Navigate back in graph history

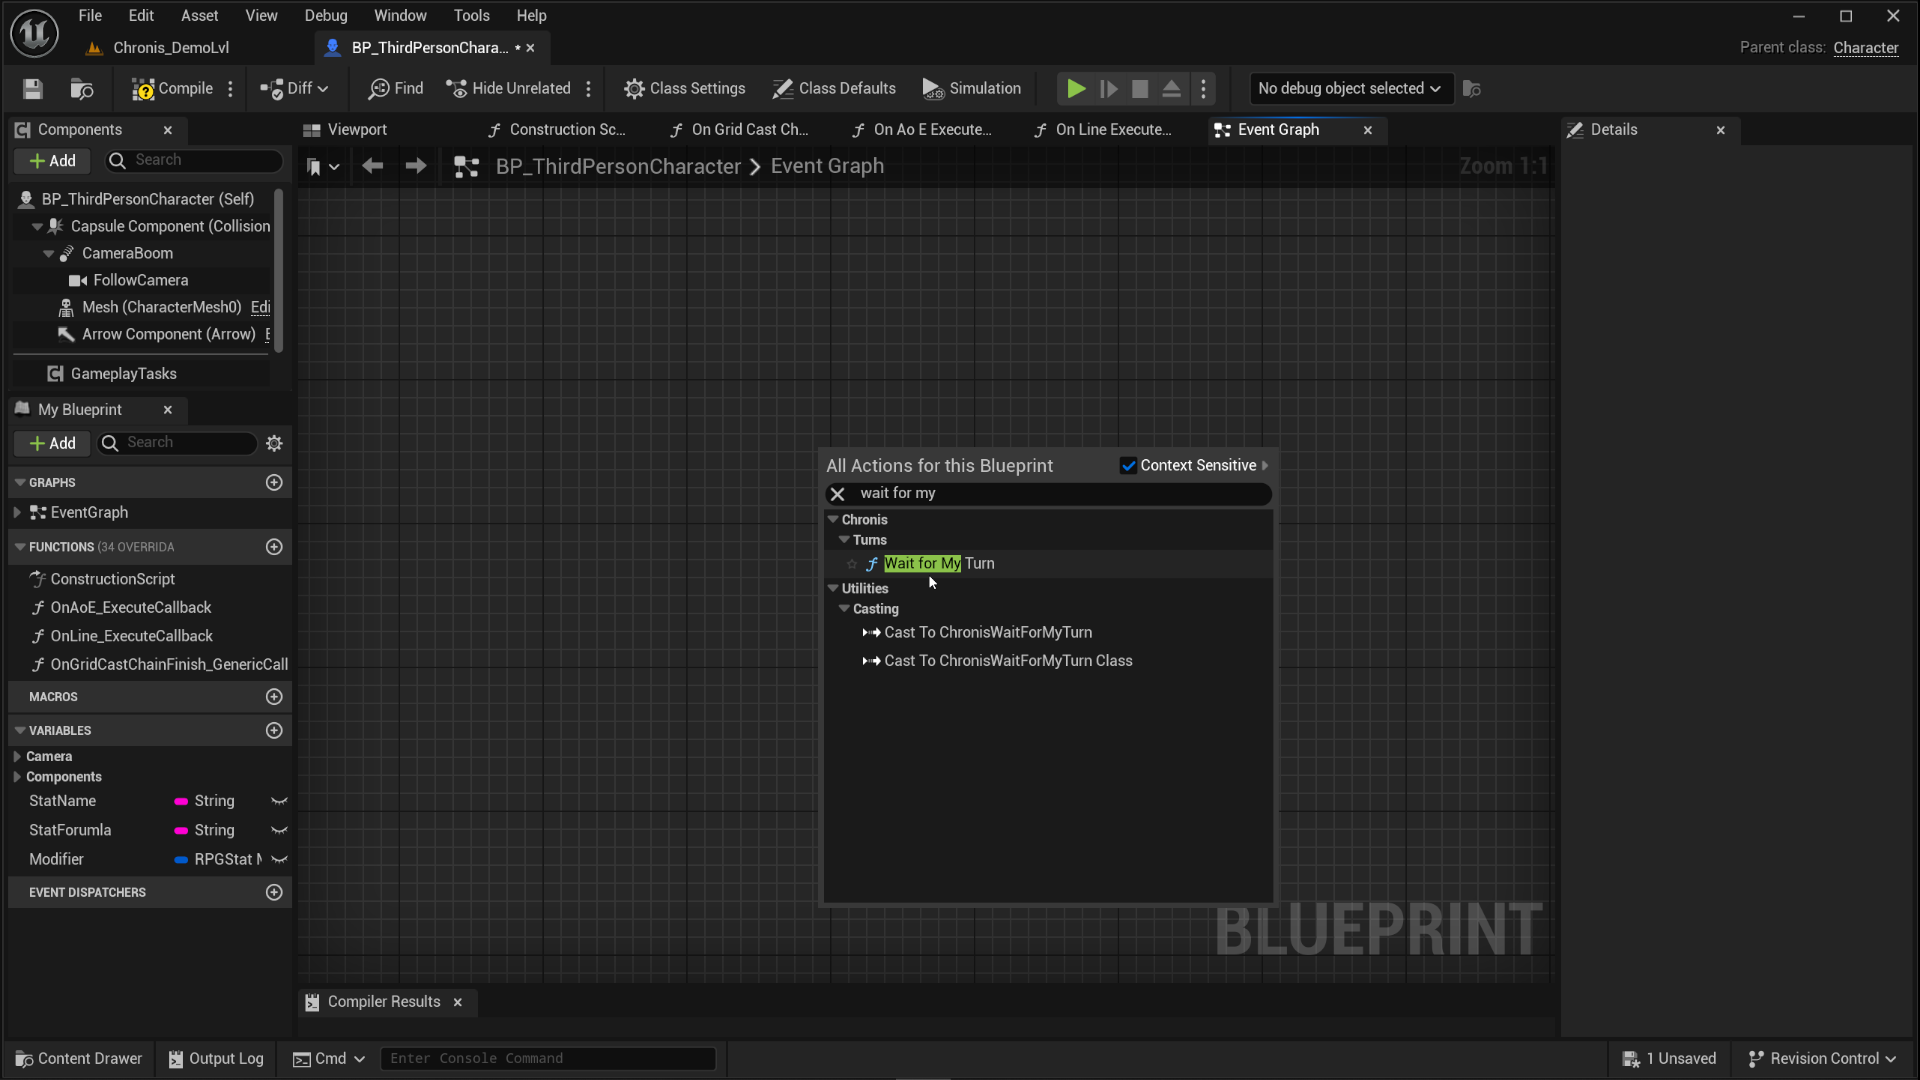373,166
